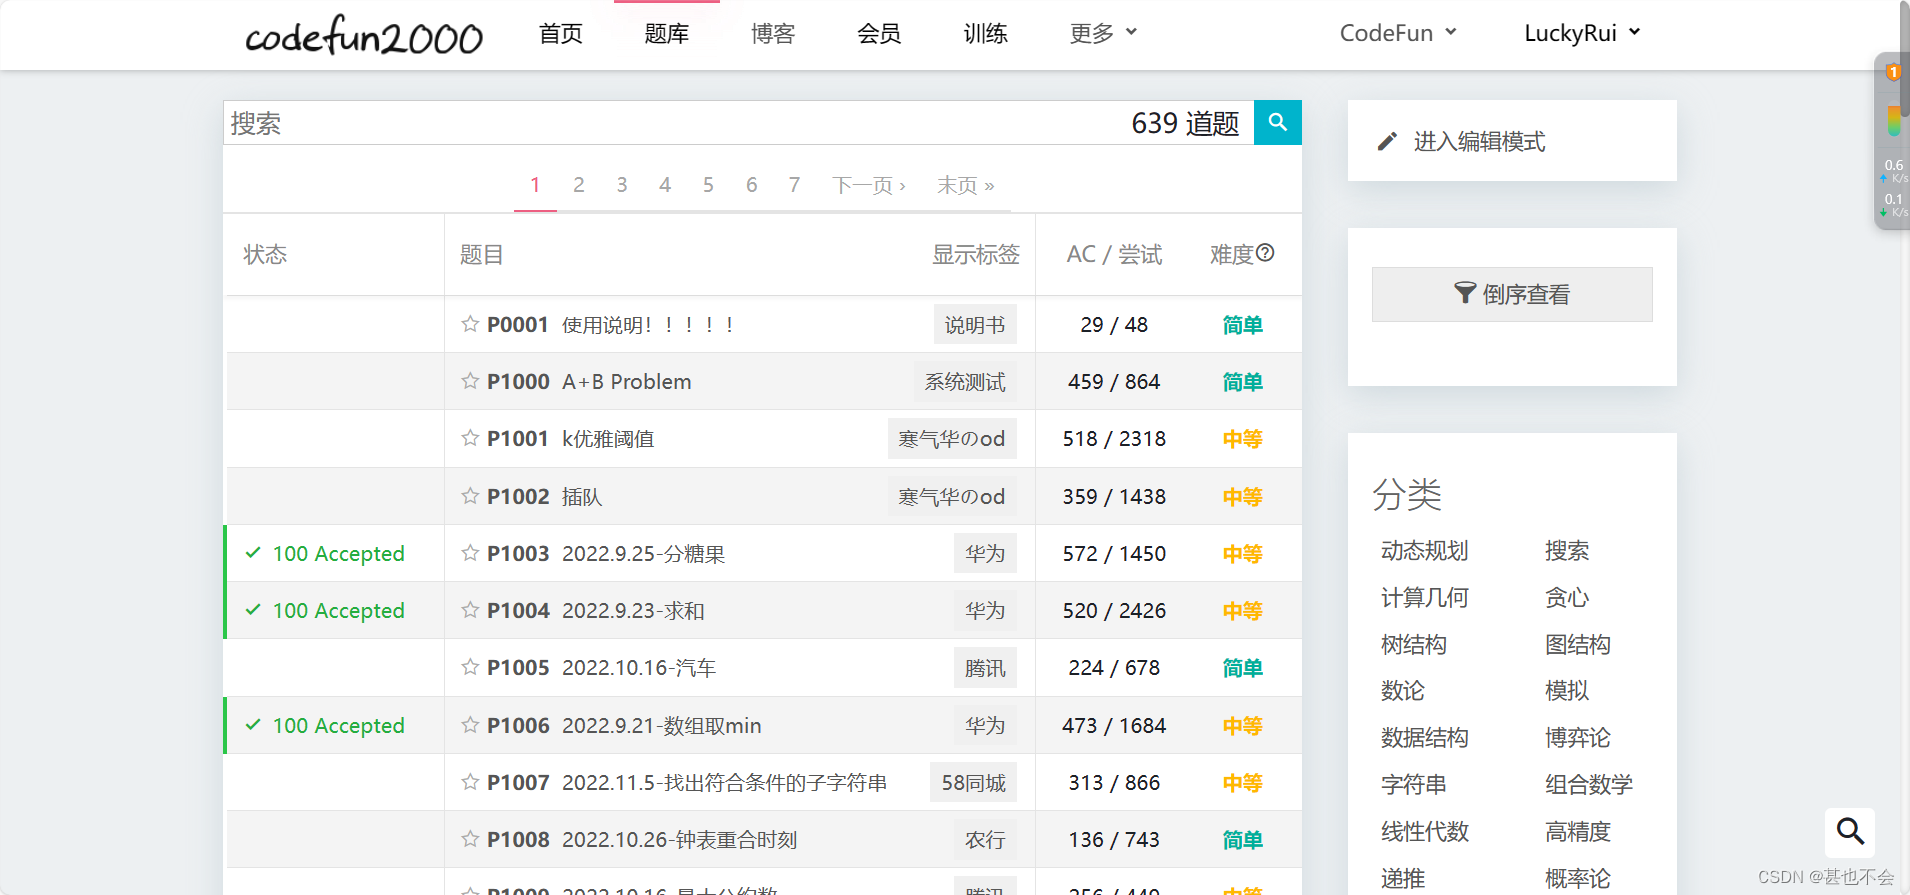Click the 农行 tag on P1008
Image resolution: width=1910 pixels, height=895 pixels.
pos(985,839)
